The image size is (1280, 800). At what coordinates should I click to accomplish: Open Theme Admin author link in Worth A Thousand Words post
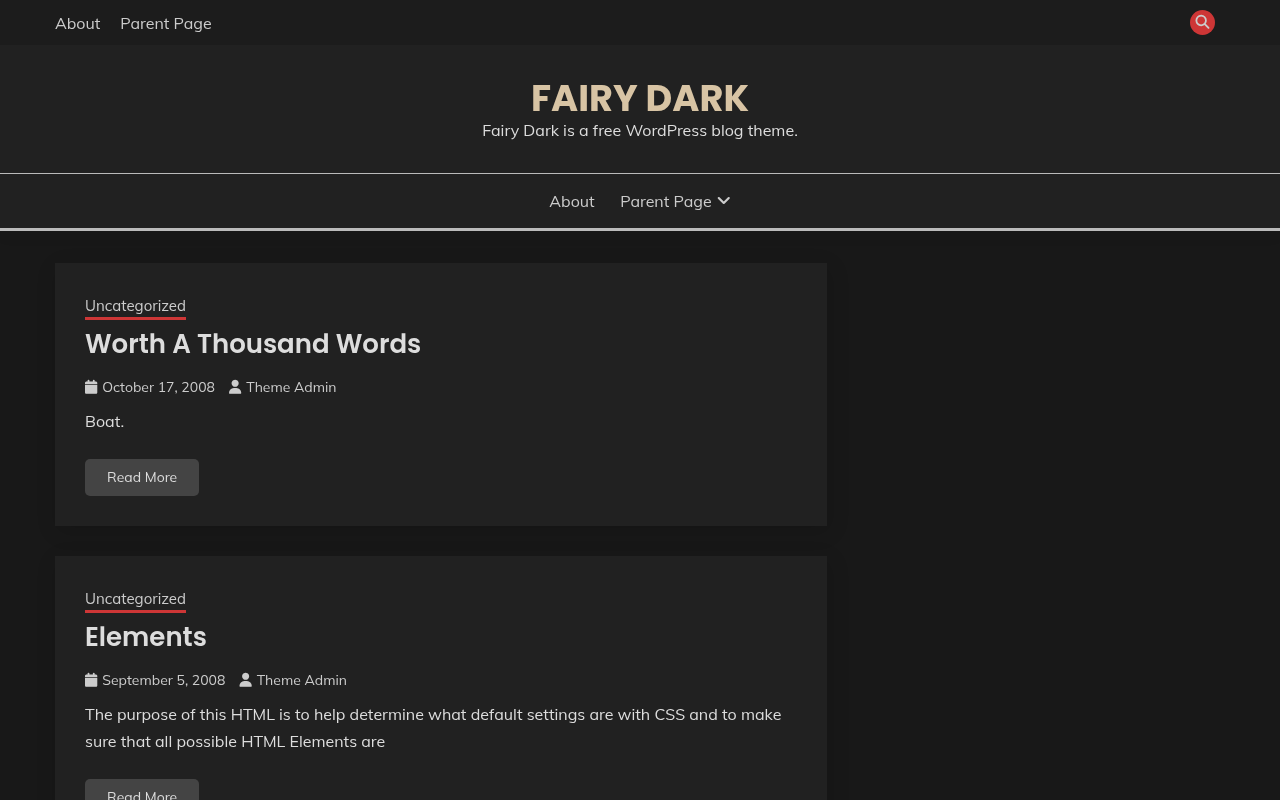pyautogui.click(x=291, y=387)
